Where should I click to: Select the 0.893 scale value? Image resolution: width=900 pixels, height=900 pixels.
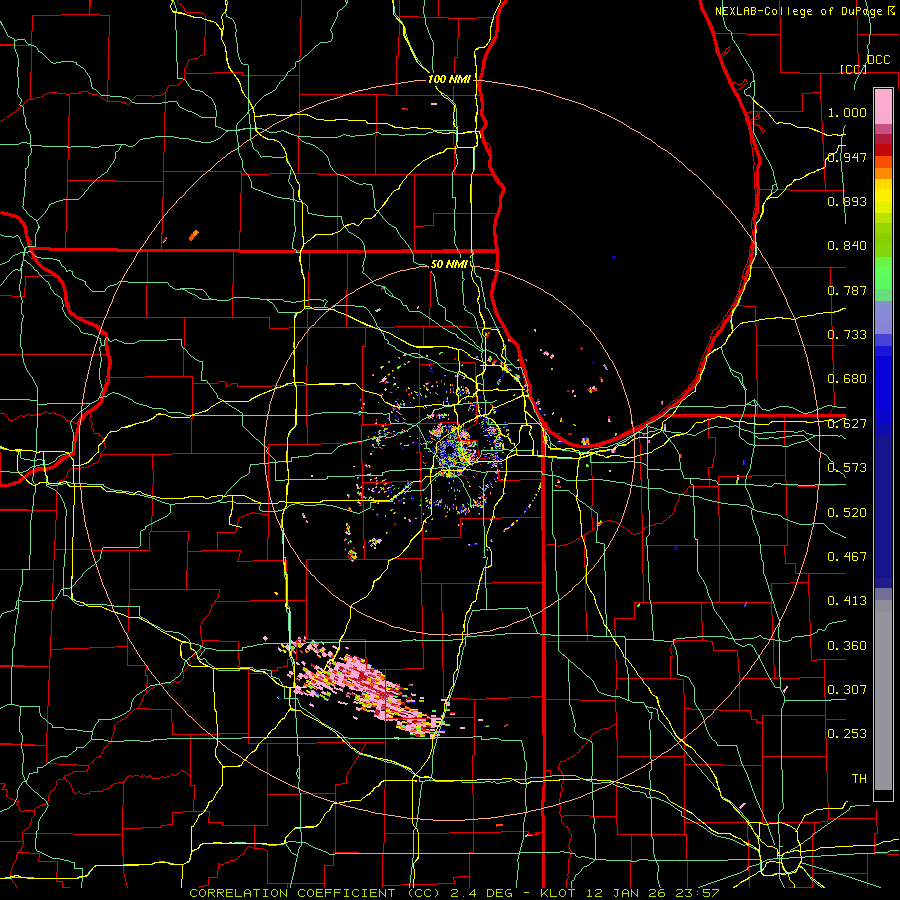point(847,201)
